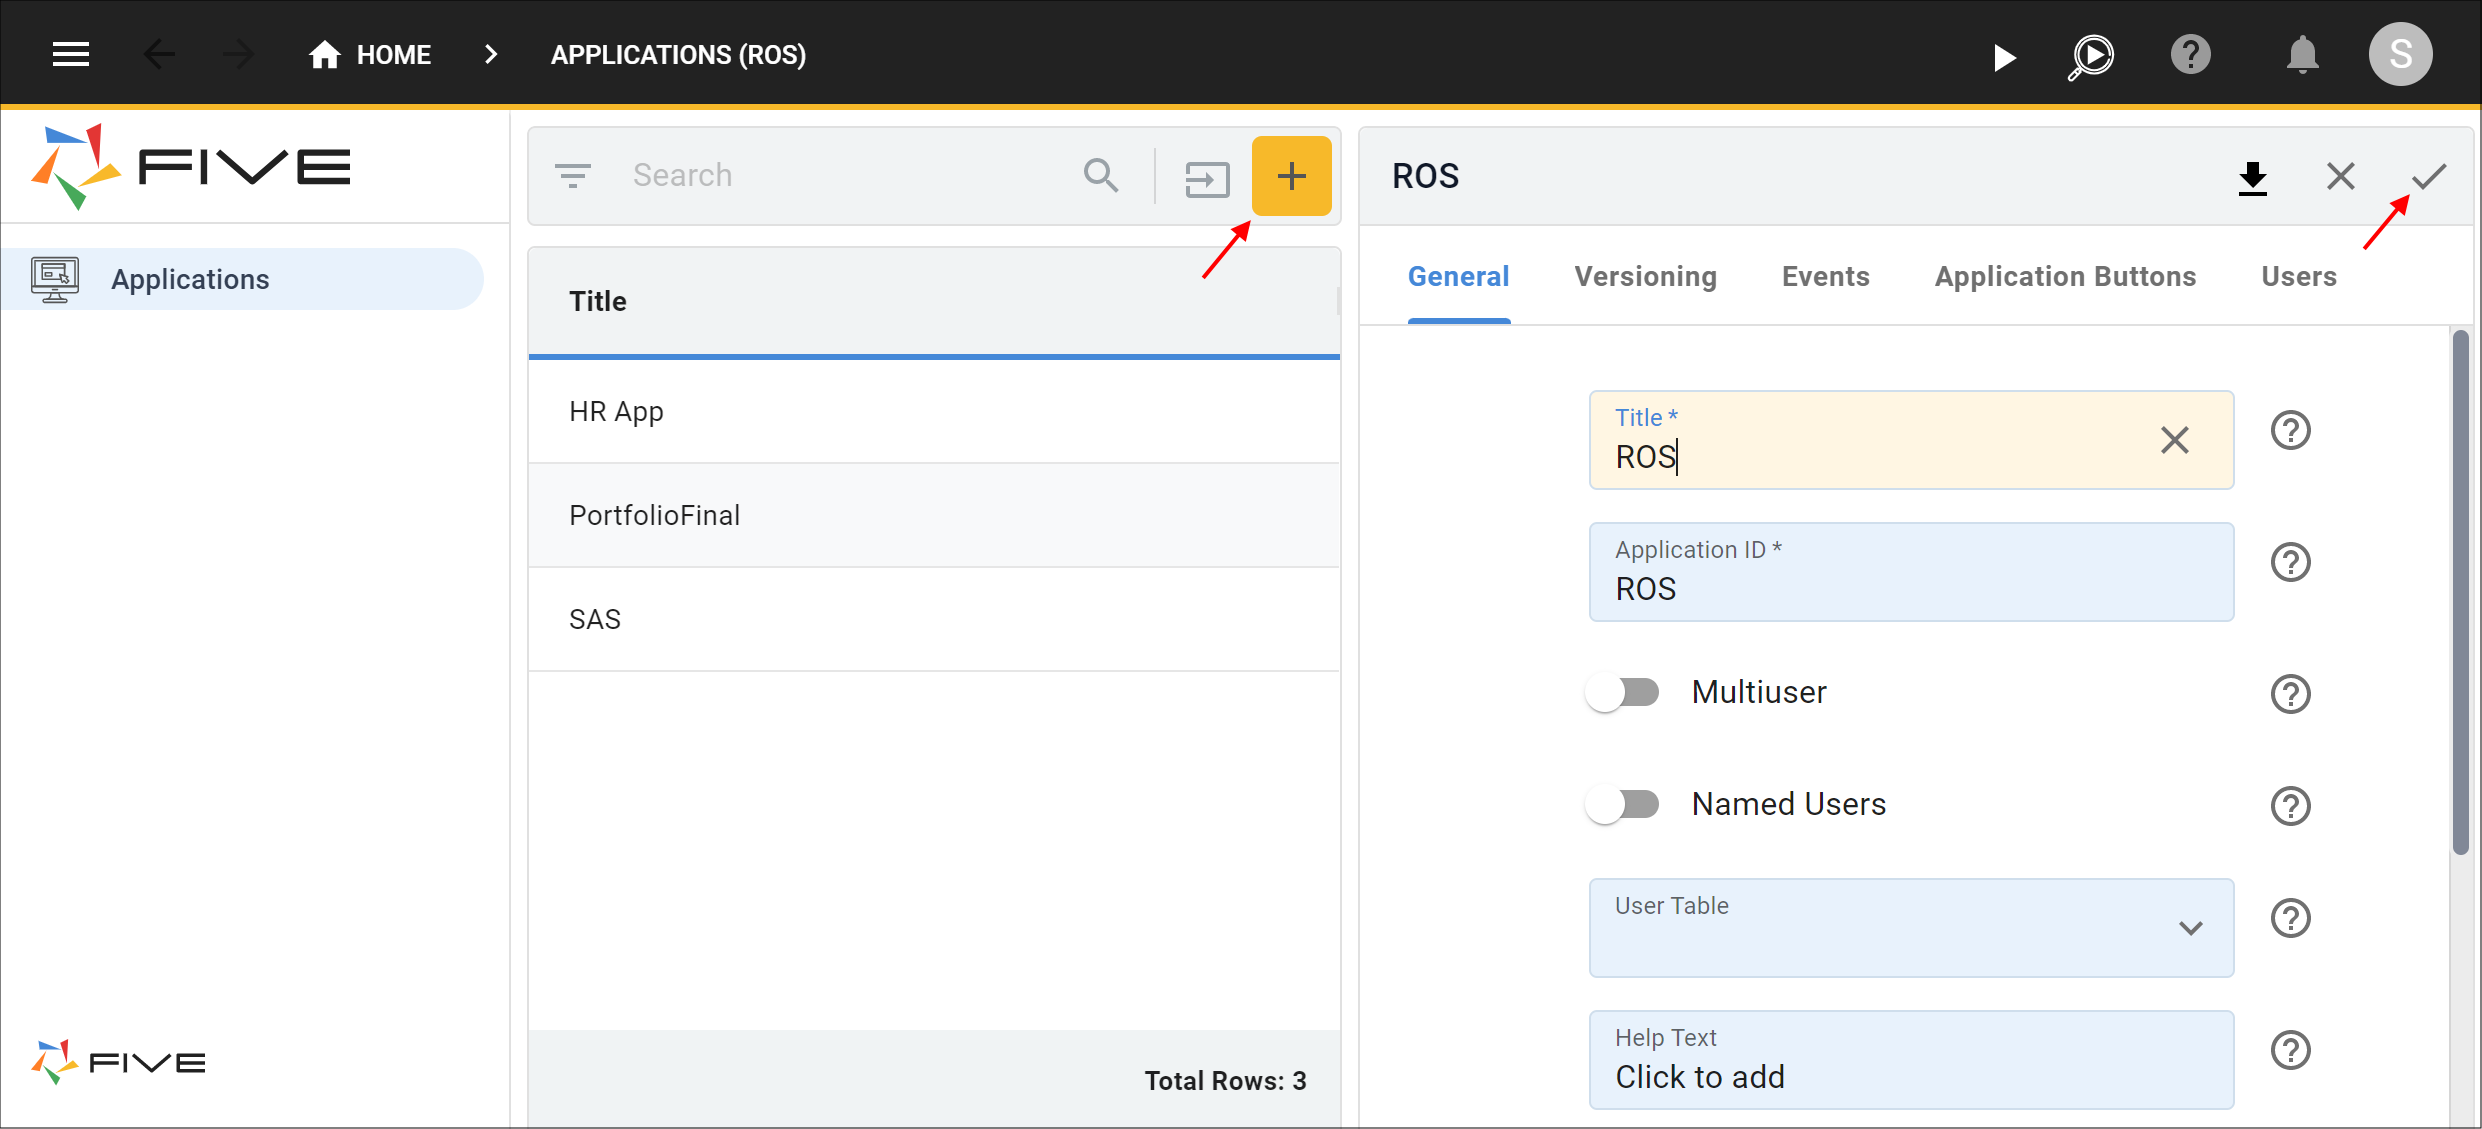Toggle the Named Users switch
2482x1129 pixels.
pyautogui.click(x=1622, y=804)
